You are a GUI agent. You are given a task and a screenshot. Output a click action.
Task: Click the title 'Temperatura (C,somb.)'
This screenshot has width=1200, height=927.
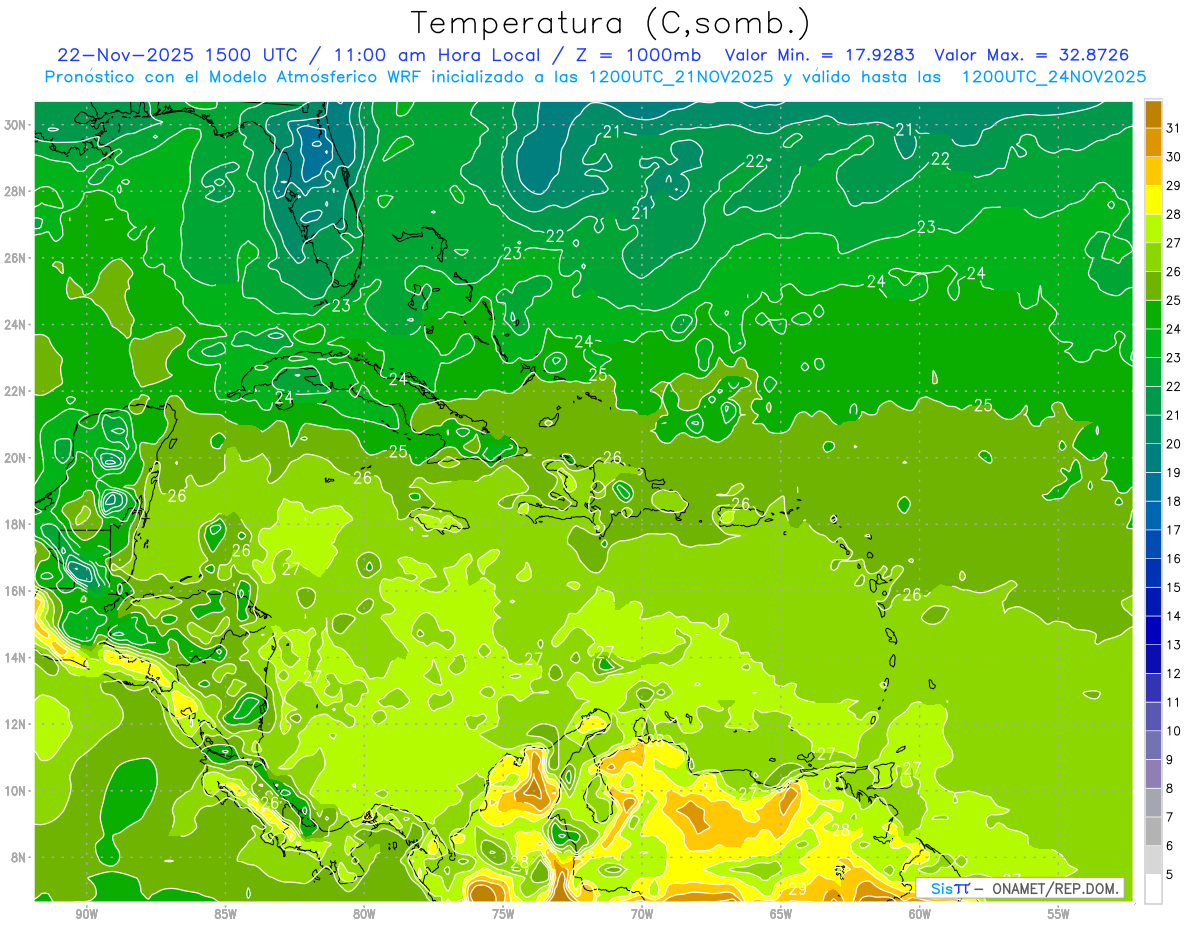click(x=611, y=23)
